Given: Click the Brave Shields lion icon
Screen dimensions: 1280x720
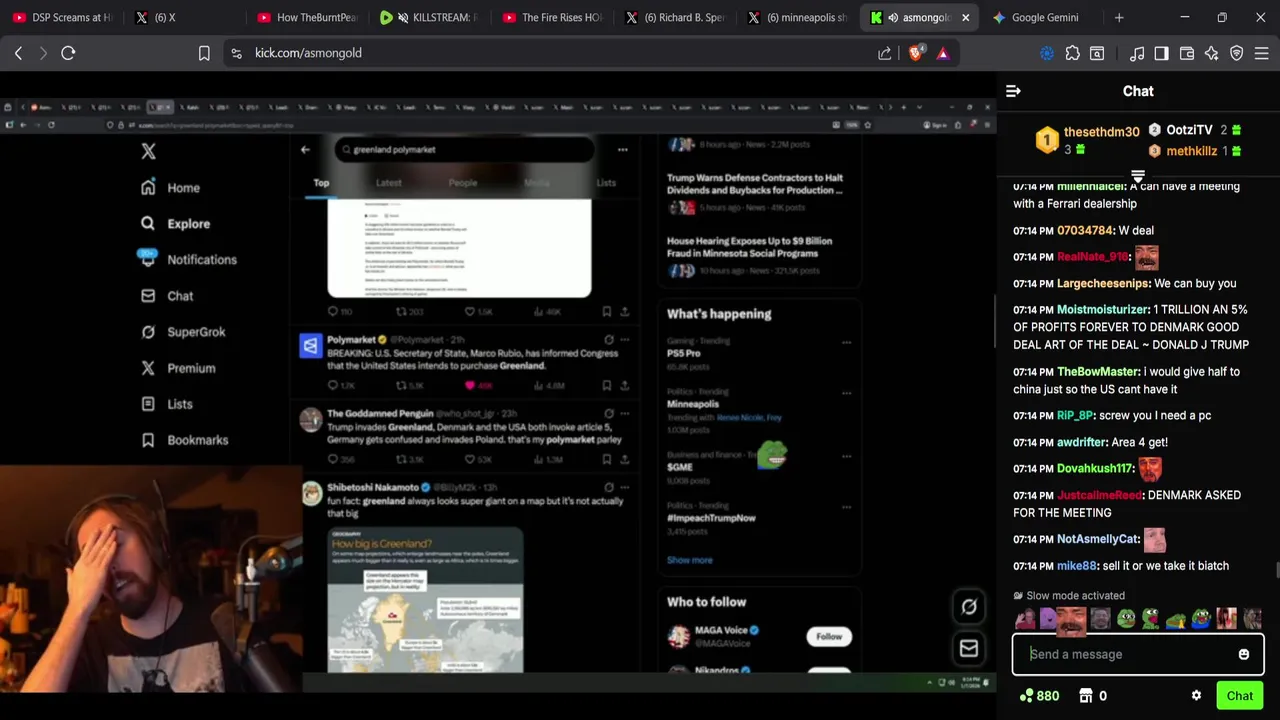Looking at the screenshot, I should pos(915,53).
